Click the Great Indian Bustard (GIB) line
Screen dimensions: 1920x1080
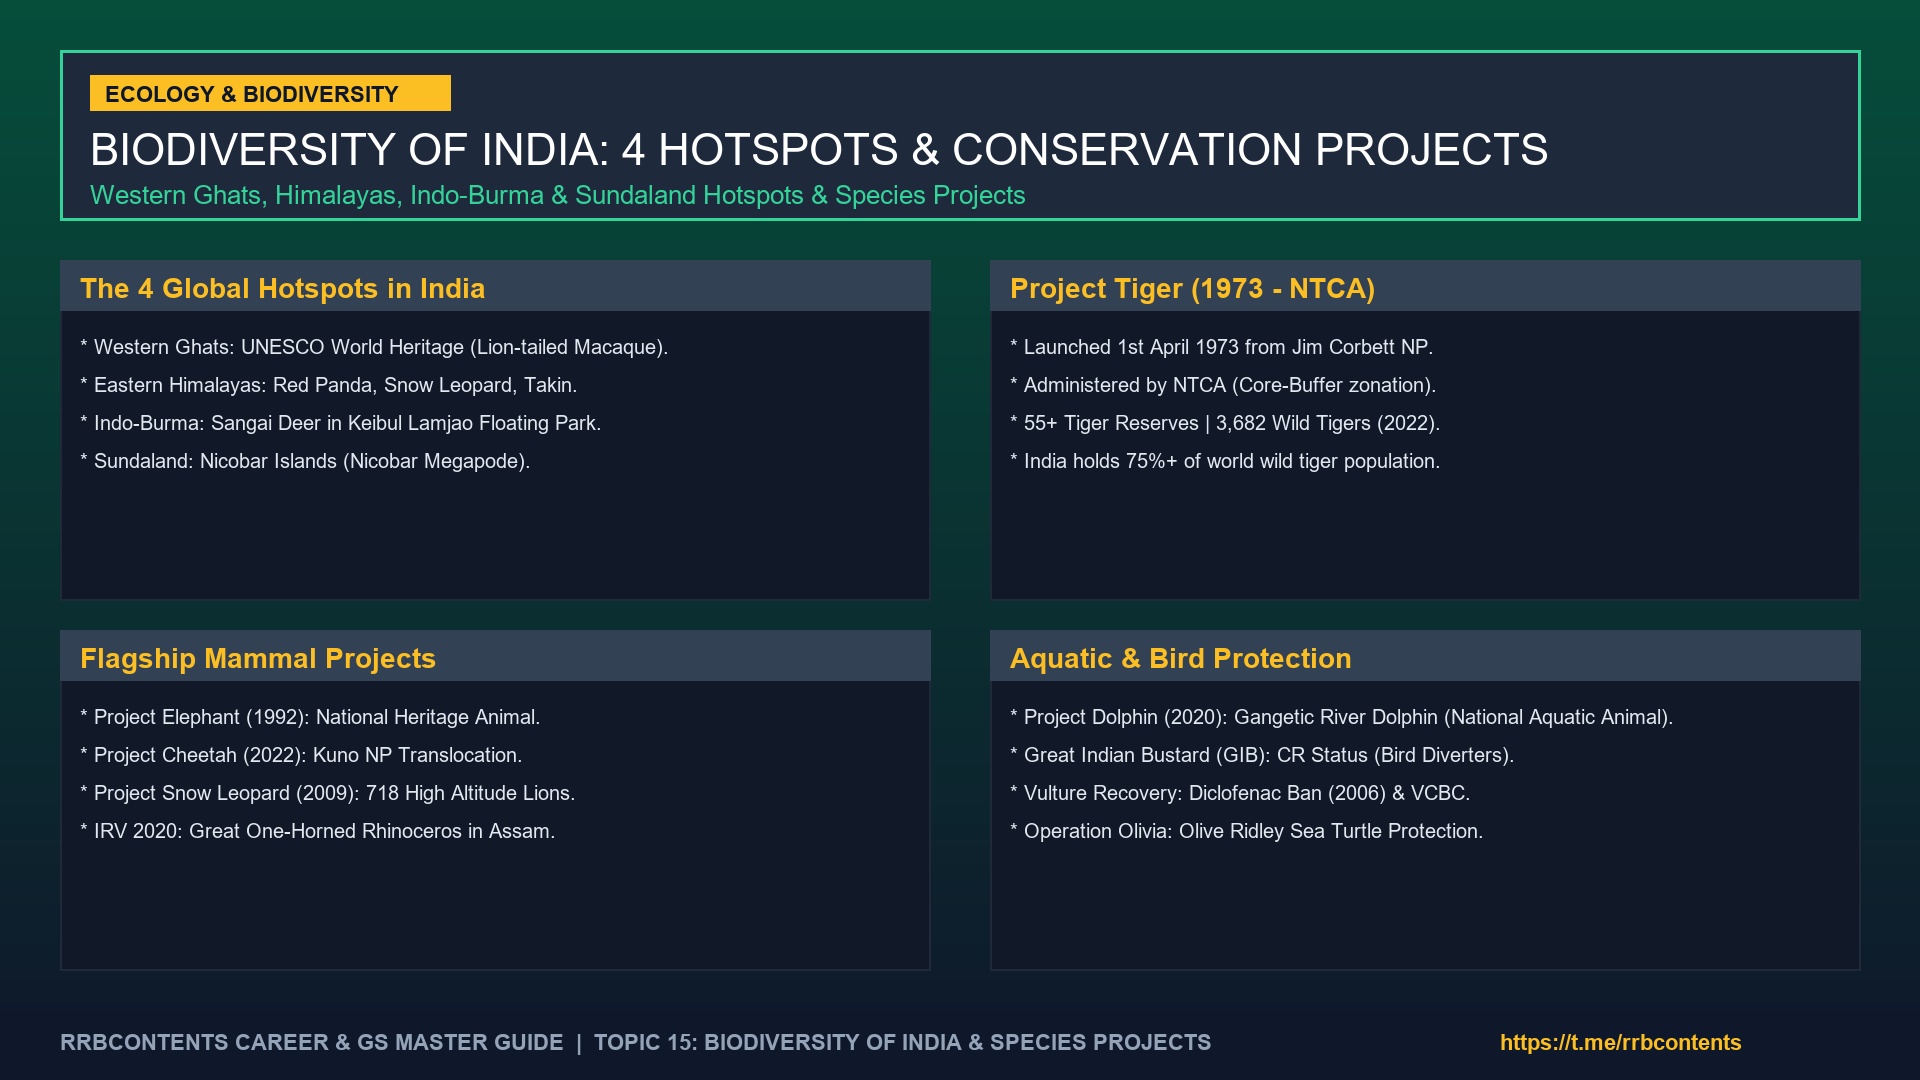click(1262, 755)
